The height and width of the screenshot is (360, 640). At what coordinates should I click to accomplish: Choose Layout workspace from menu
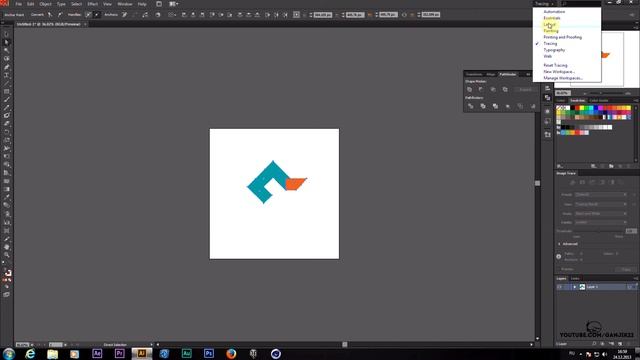549,24
